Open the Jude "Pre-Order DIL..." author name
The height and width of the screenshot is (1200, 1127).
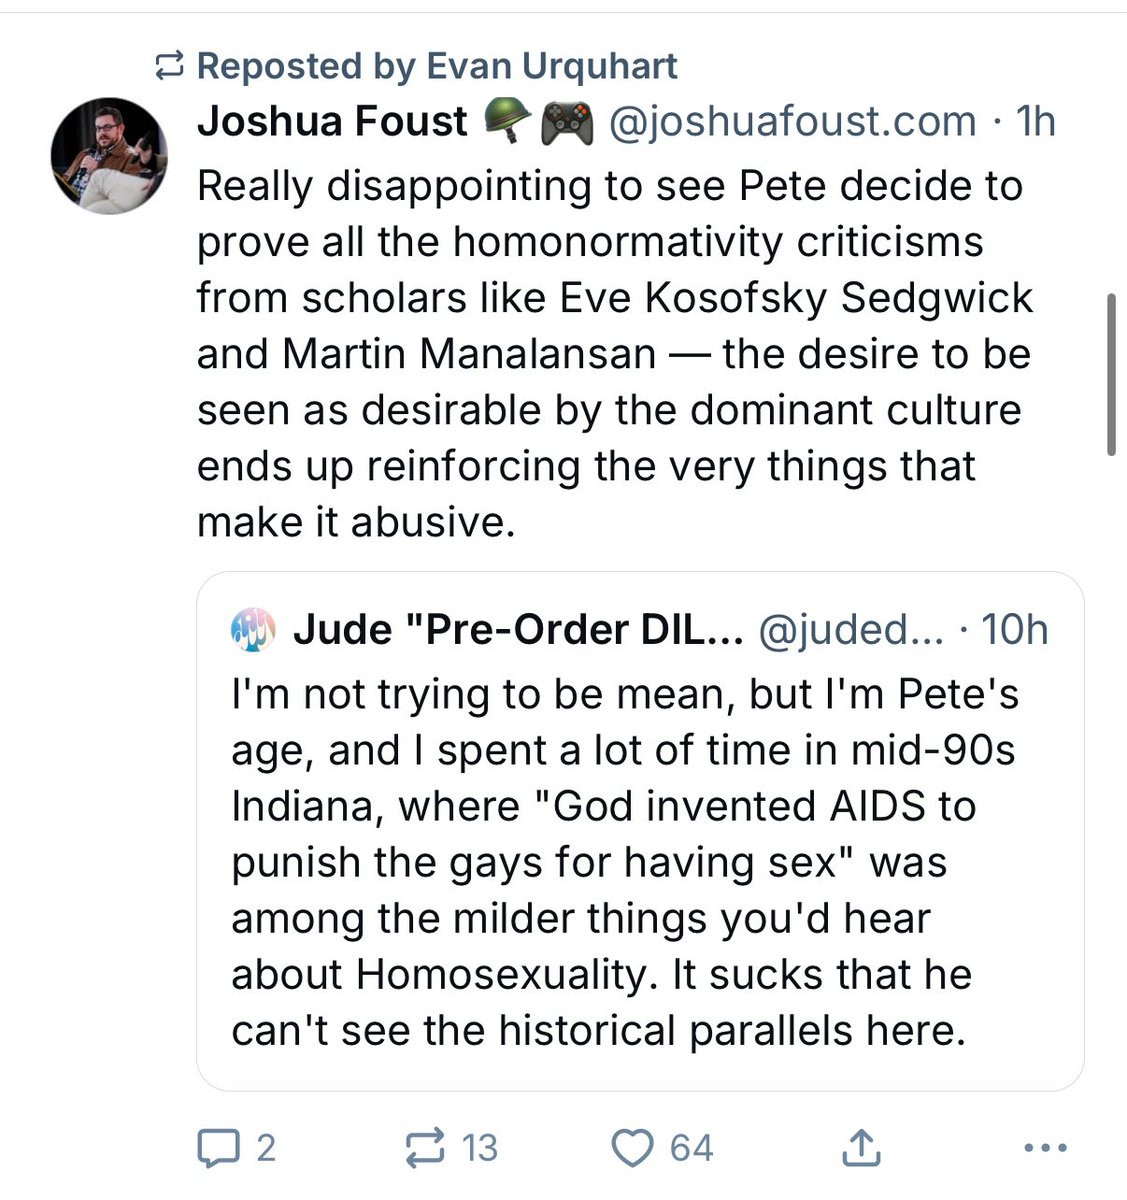coord(517,630)
